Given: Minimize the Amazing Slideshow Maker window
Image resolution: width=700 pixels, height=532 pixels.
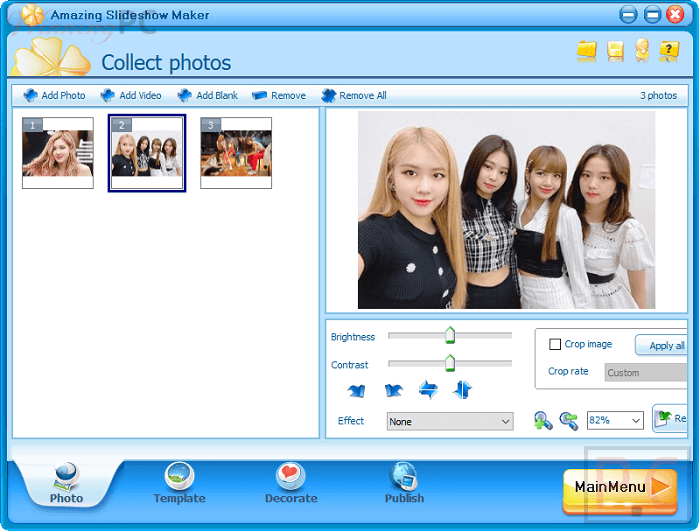Looking at the screenshot, I should [628, 15].
